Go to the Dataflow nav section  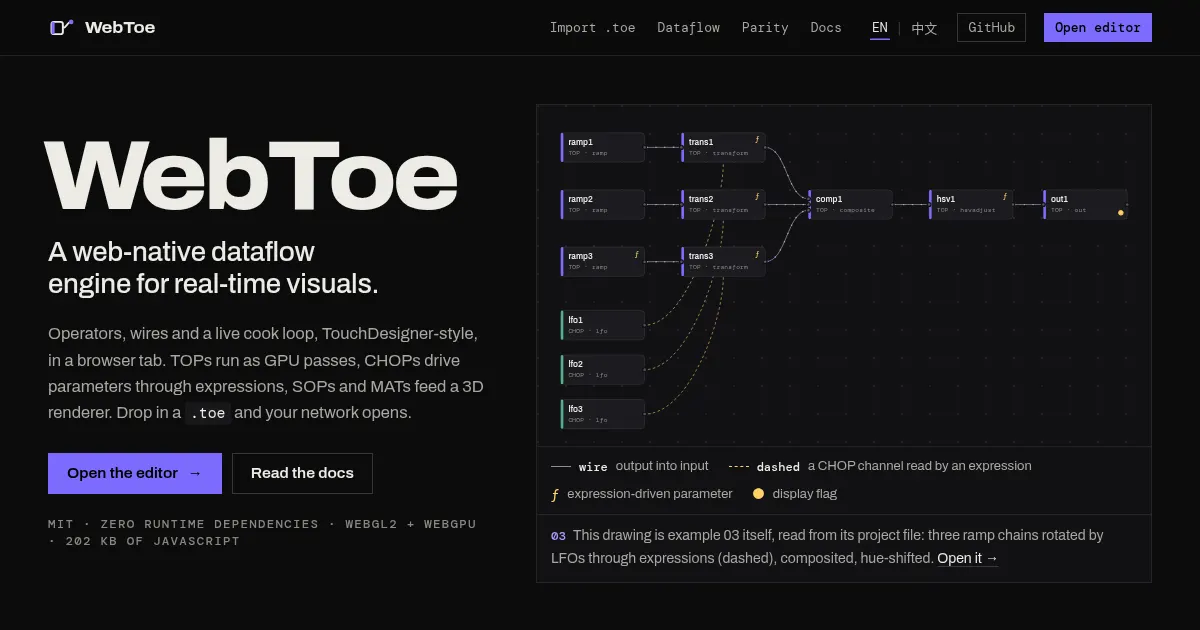coord(688,28)
